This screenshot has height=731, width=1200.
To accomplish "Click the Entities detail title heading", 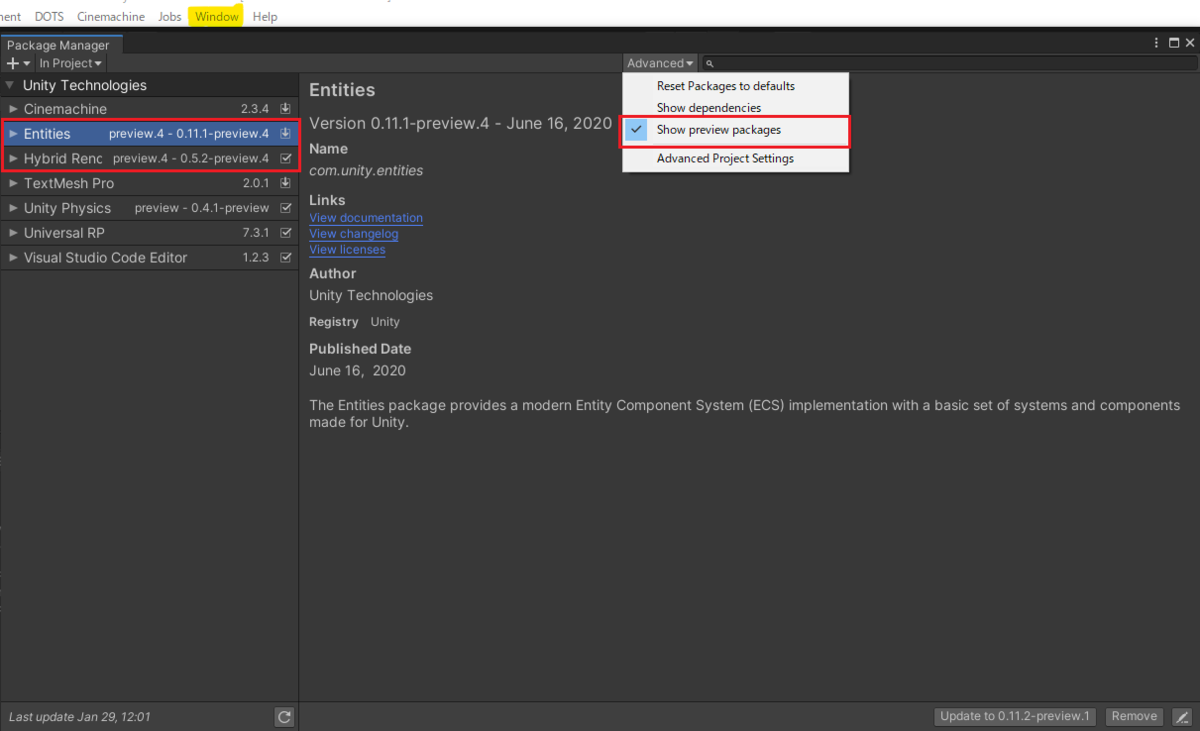I will coord(342,90).
